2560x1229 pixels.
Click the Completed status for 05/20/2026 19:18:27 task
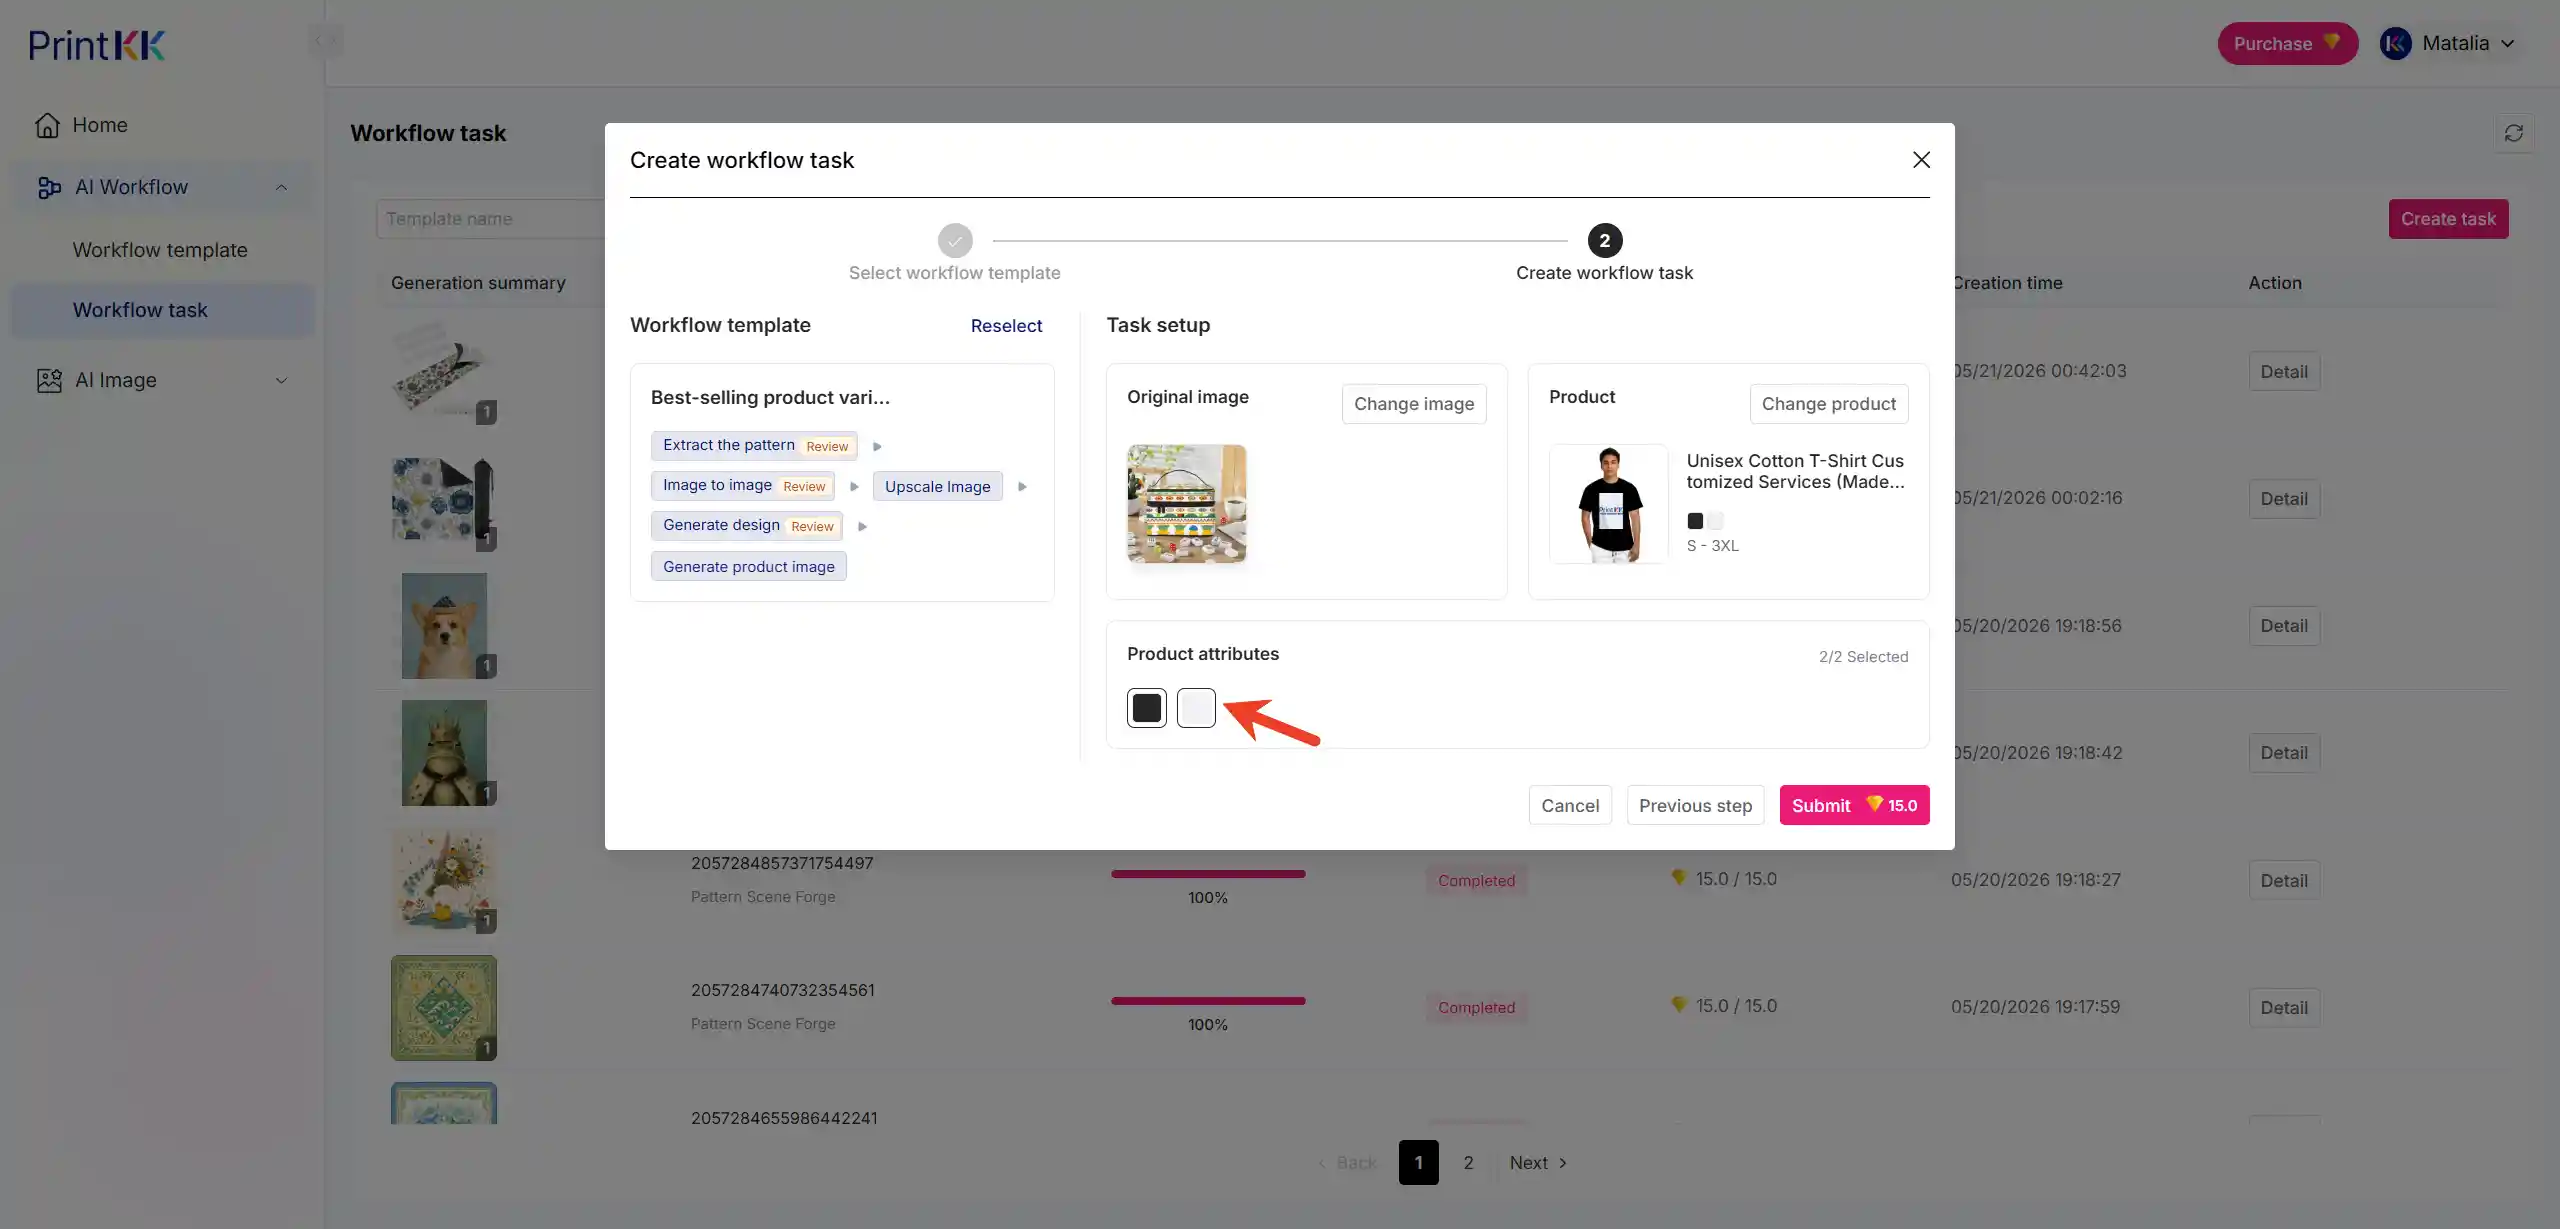pyautogui.click(x=1476, y=881)
